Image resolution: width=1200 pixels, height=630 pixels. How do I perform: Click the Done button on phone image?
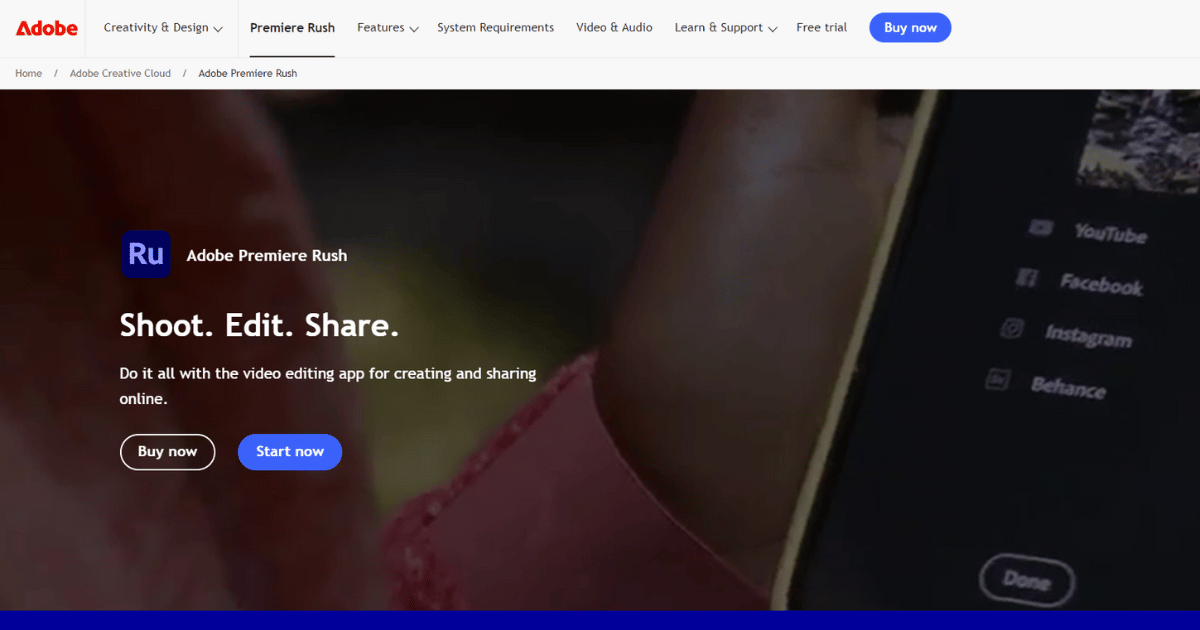(1026, 581)
